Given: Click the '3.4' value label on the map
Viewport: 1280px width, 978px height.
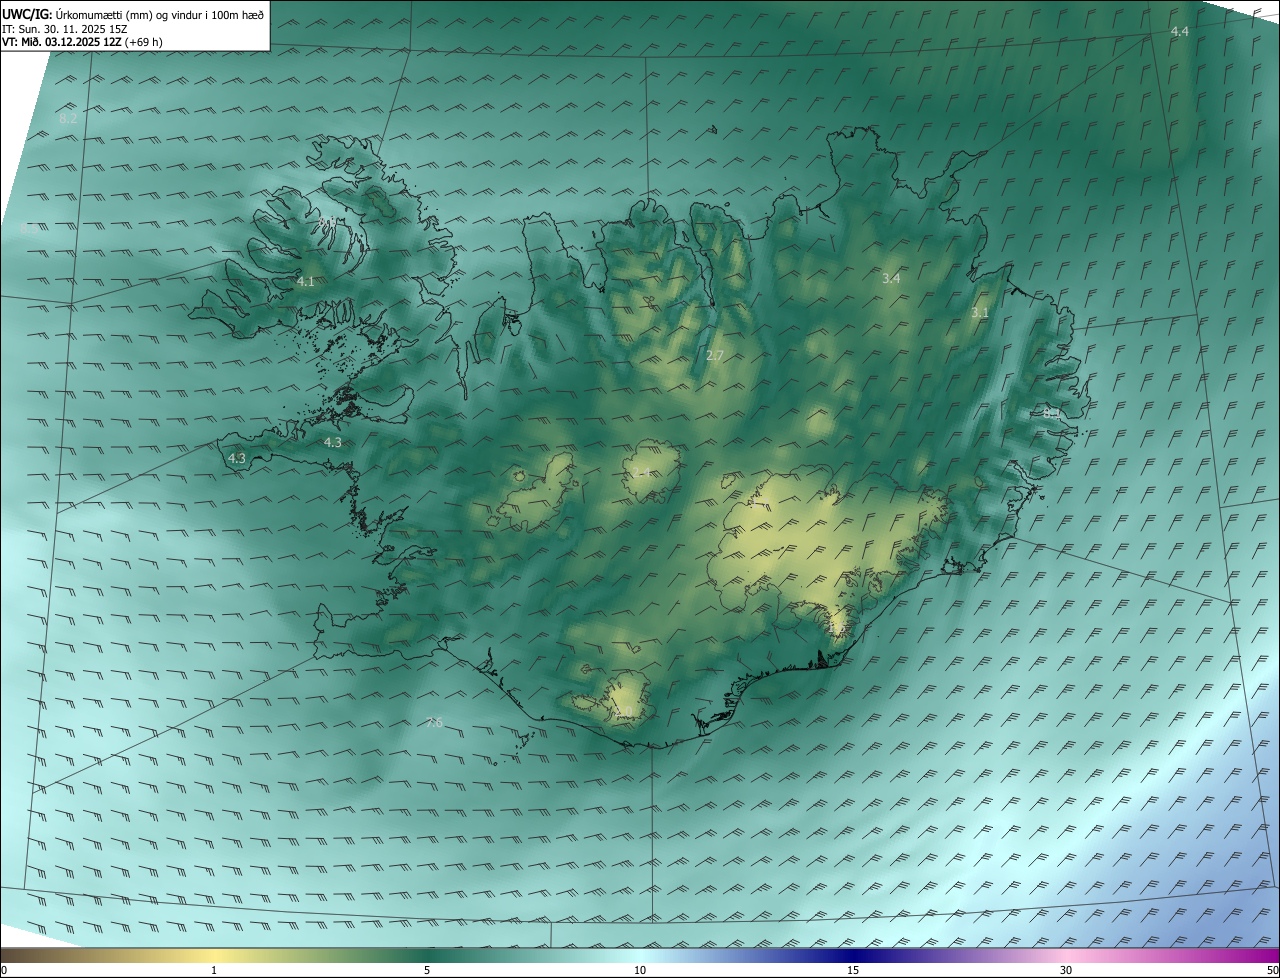Looking at the screenshot, I should pyautogui.click(x=891, y=279).
